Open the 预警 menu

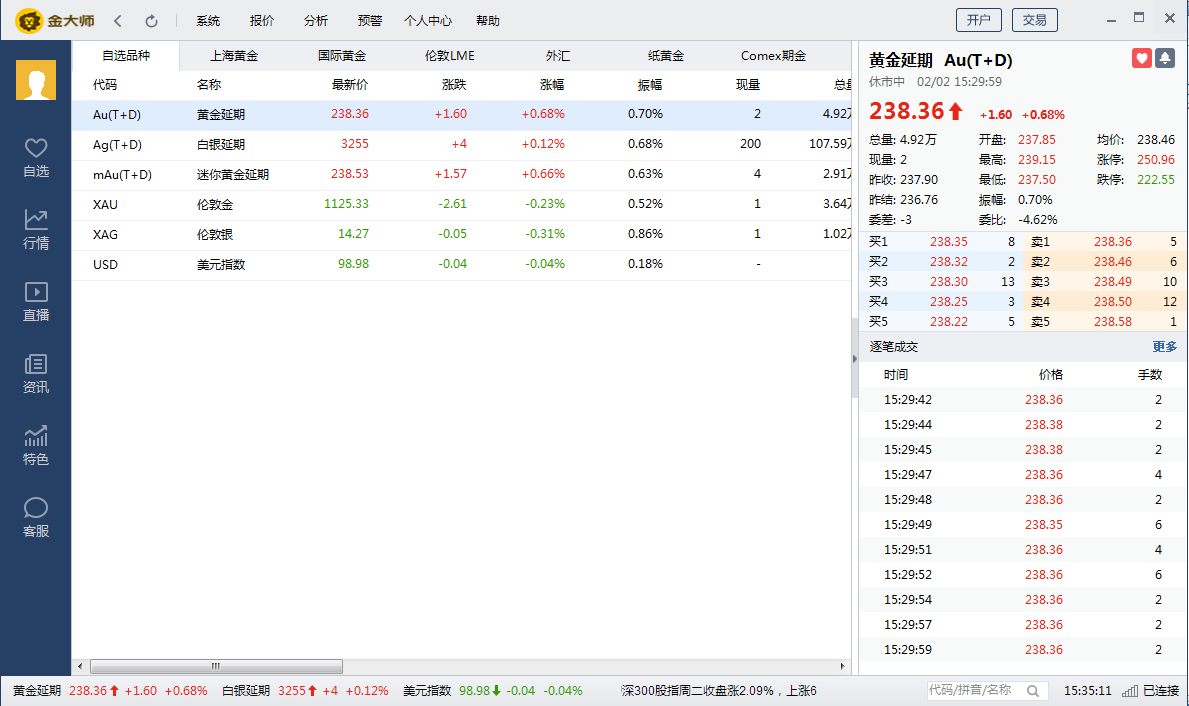[369, 21]
